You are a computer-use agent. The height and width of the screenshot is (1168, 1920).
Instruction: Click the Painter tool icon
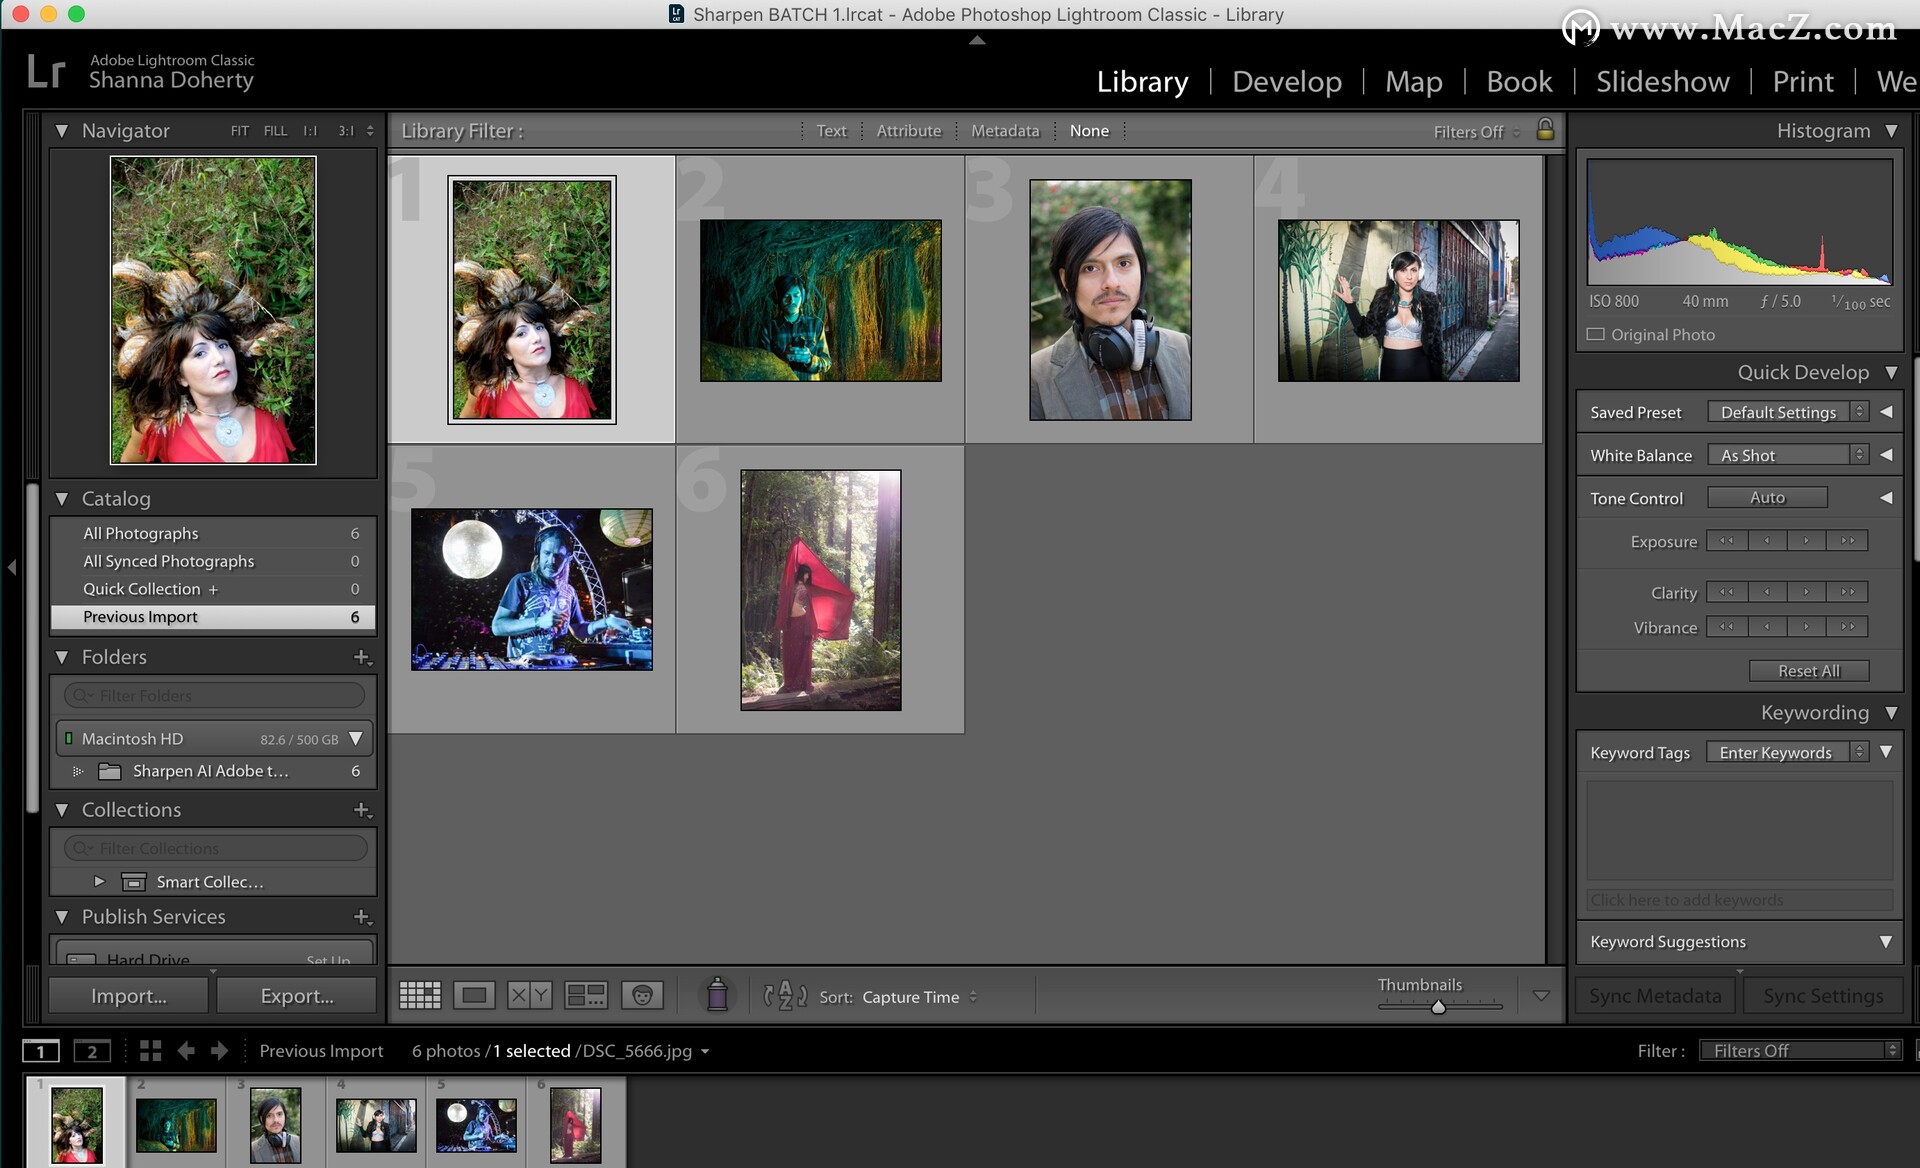click(715, 997)
